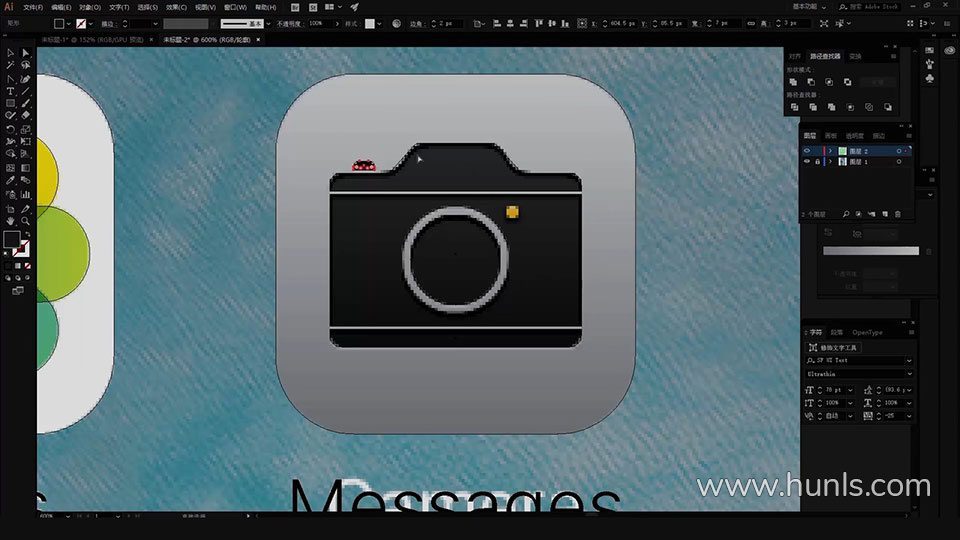The height and width of the screenshot is (540, 960).
Task: Switch to the OpenType panel tab
Action: pos(867,332)
